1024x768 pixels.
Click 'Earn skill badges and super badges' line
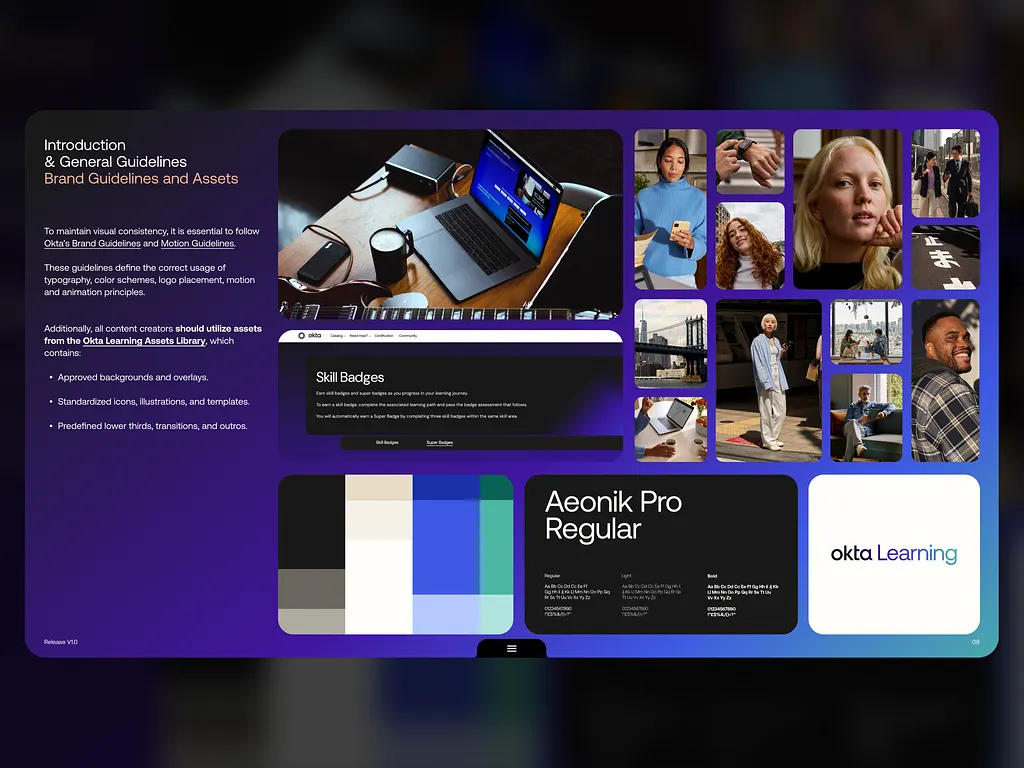392,393
